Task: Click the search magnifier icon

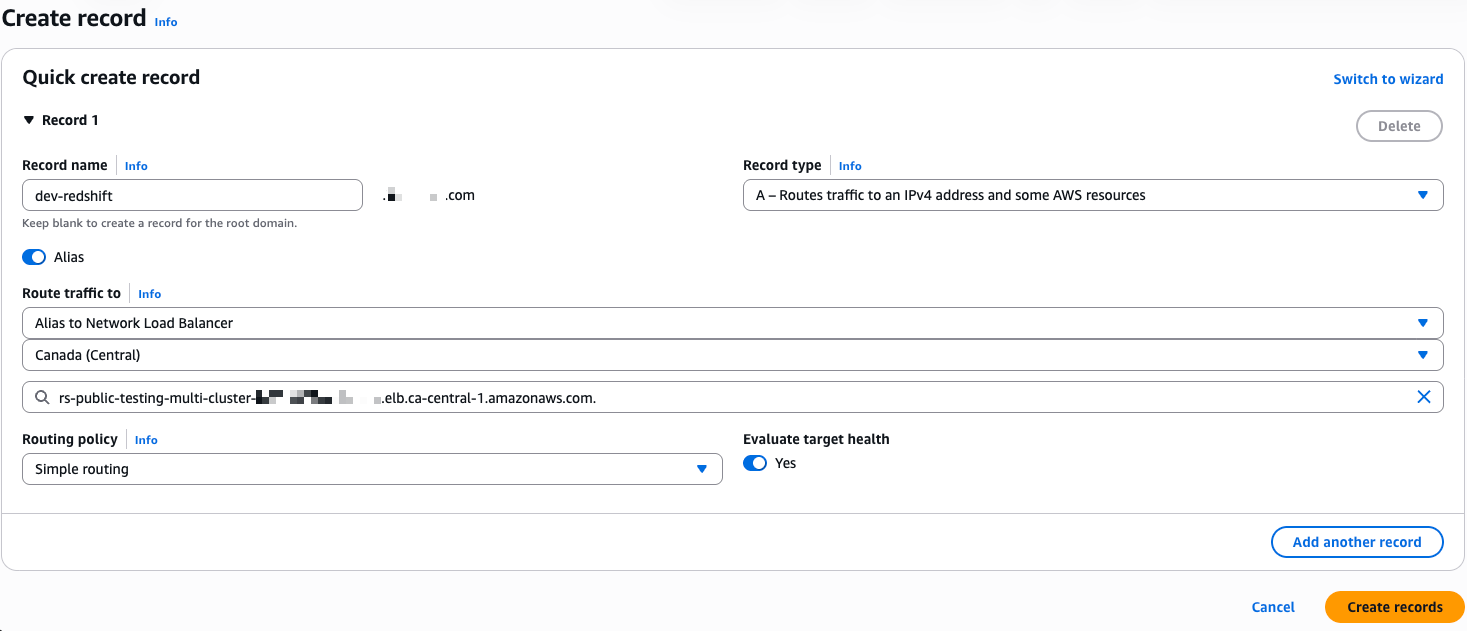Action: point(42,398)
